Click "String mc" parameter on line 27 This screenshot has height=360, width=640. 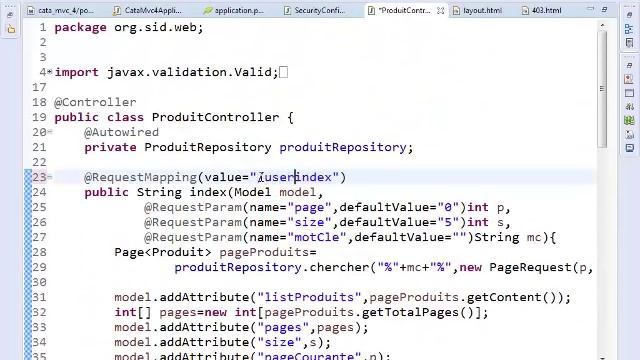click(x=508, y=237)
